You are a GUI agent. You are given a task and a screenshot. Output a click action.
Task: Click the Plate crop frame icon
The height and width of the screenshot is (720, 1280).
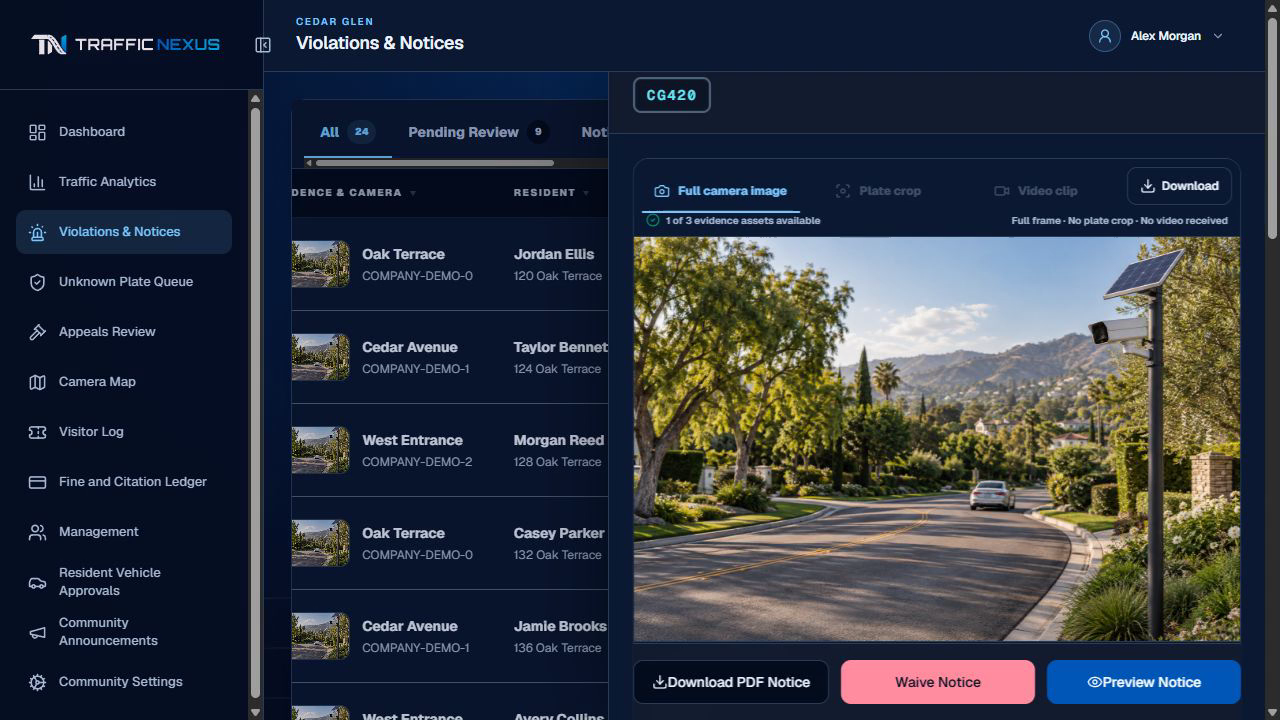[x=843, y=191]
